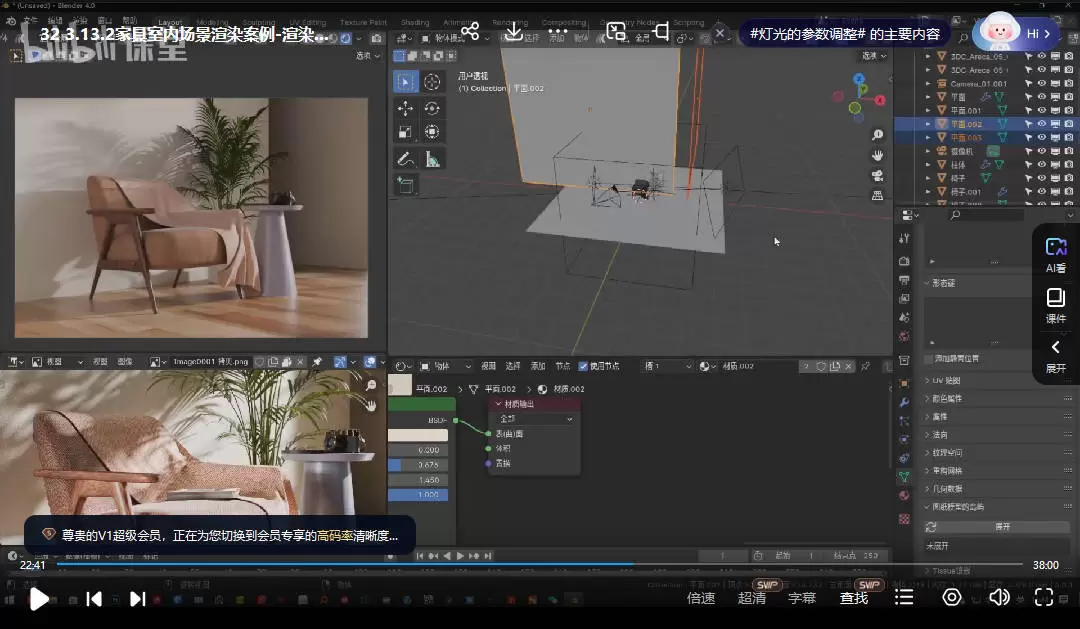The image size is (1080, 629).
Task: Toggle selectability arrow for 柱体 row
Action: click(1028, 165)
